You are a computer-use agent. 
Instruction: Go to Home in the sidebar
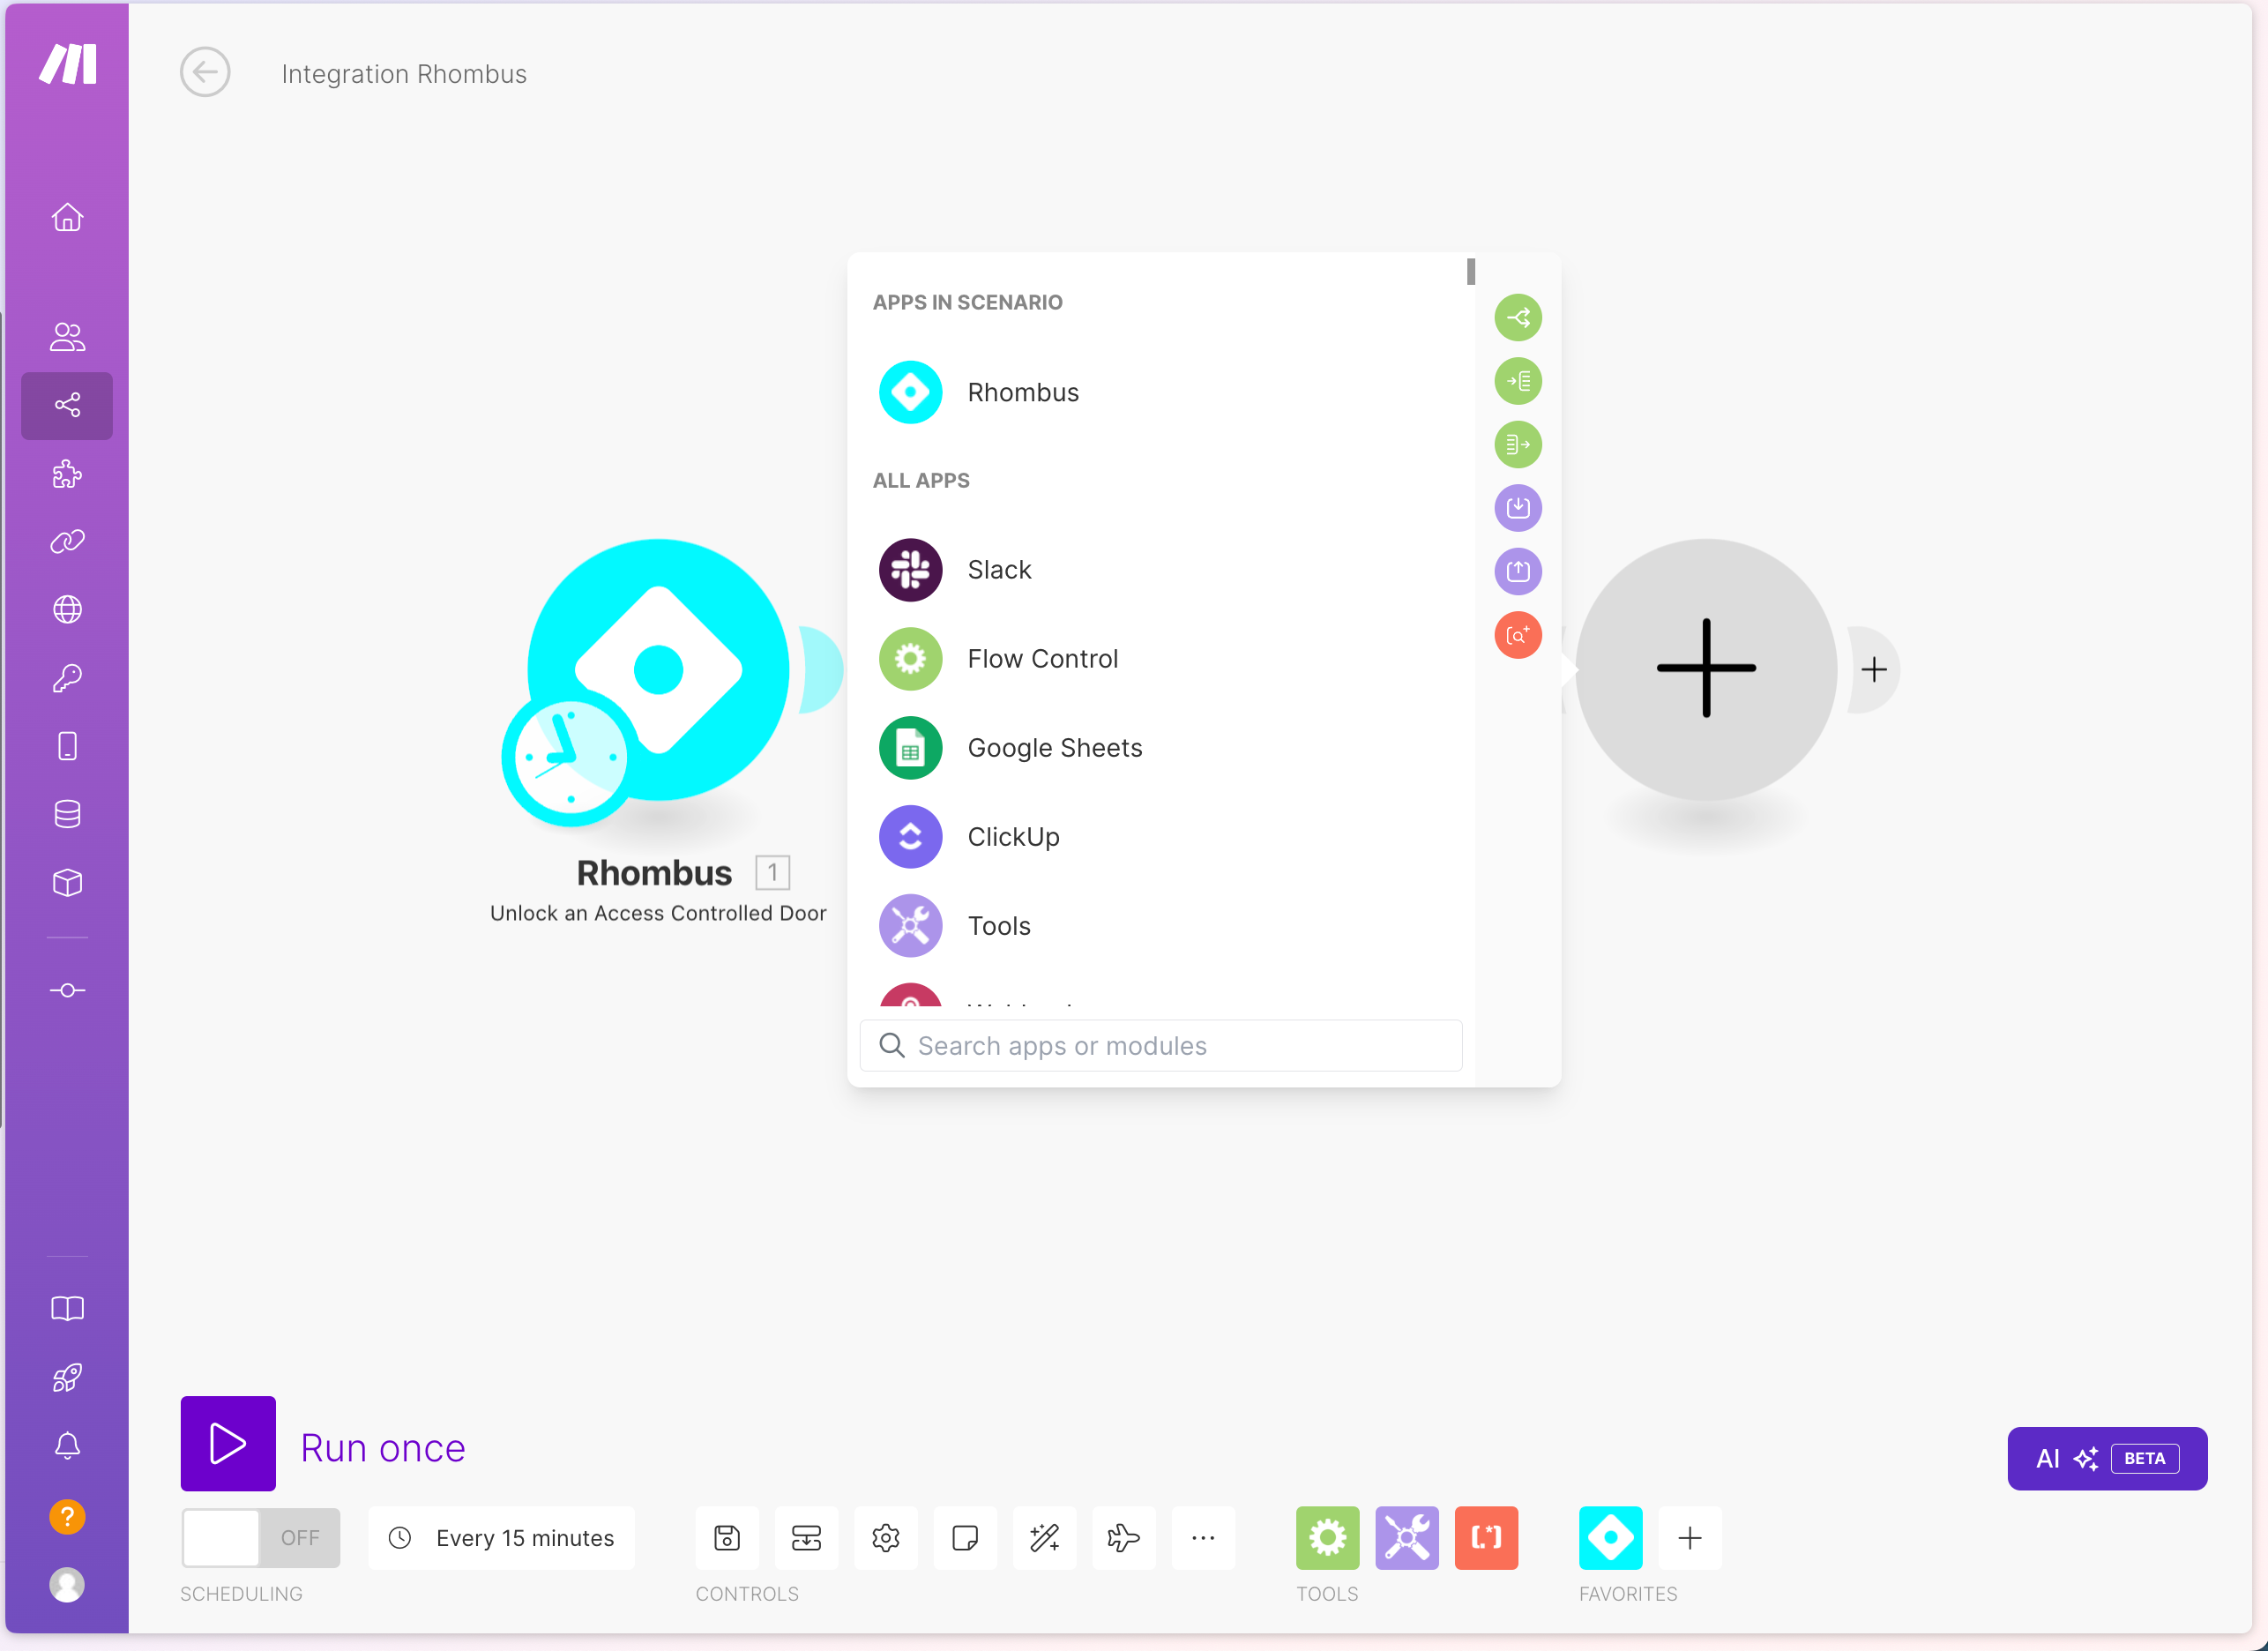(67, 217)
